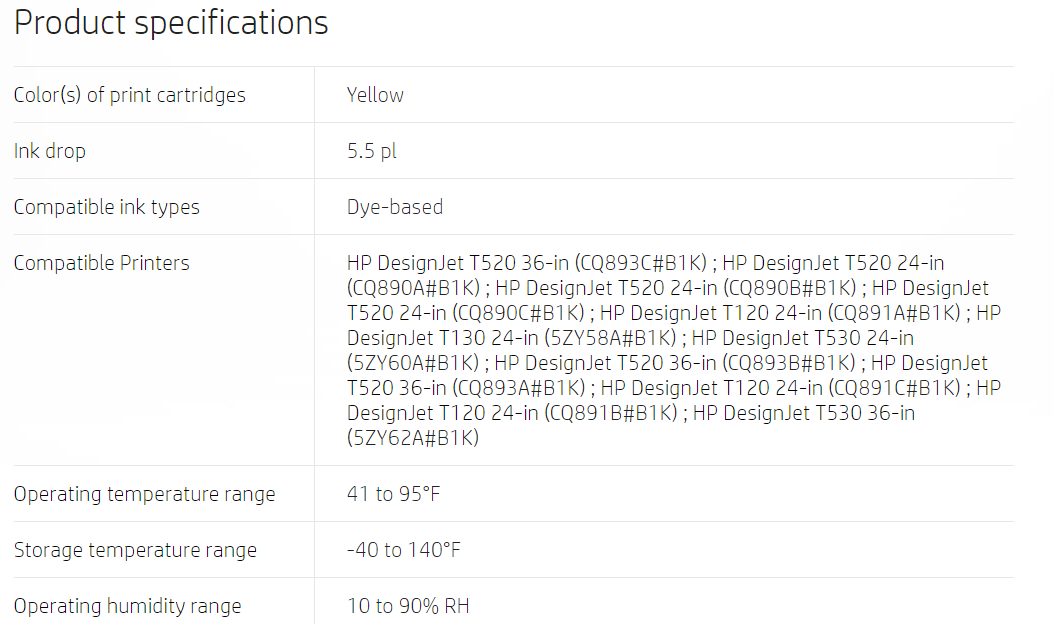Image resolution: width=1054 pixels, height=624 pixels.
Task: Click the '41 to 95°F' value
Action: [393, 494]
